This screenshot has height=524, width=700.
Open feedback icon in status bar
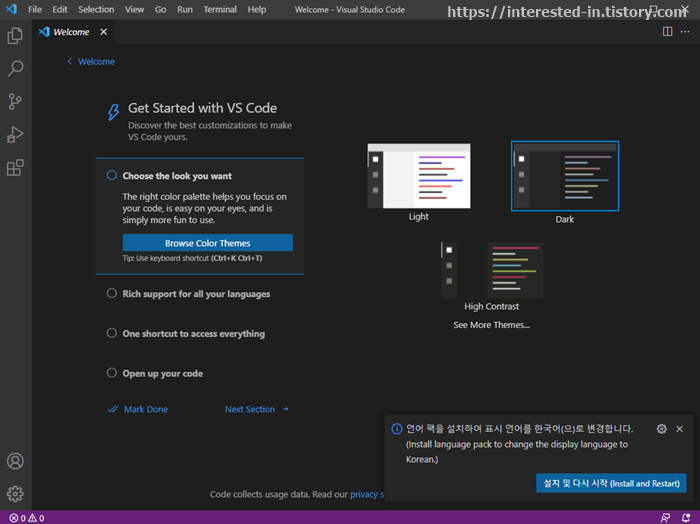coord(665,518)
